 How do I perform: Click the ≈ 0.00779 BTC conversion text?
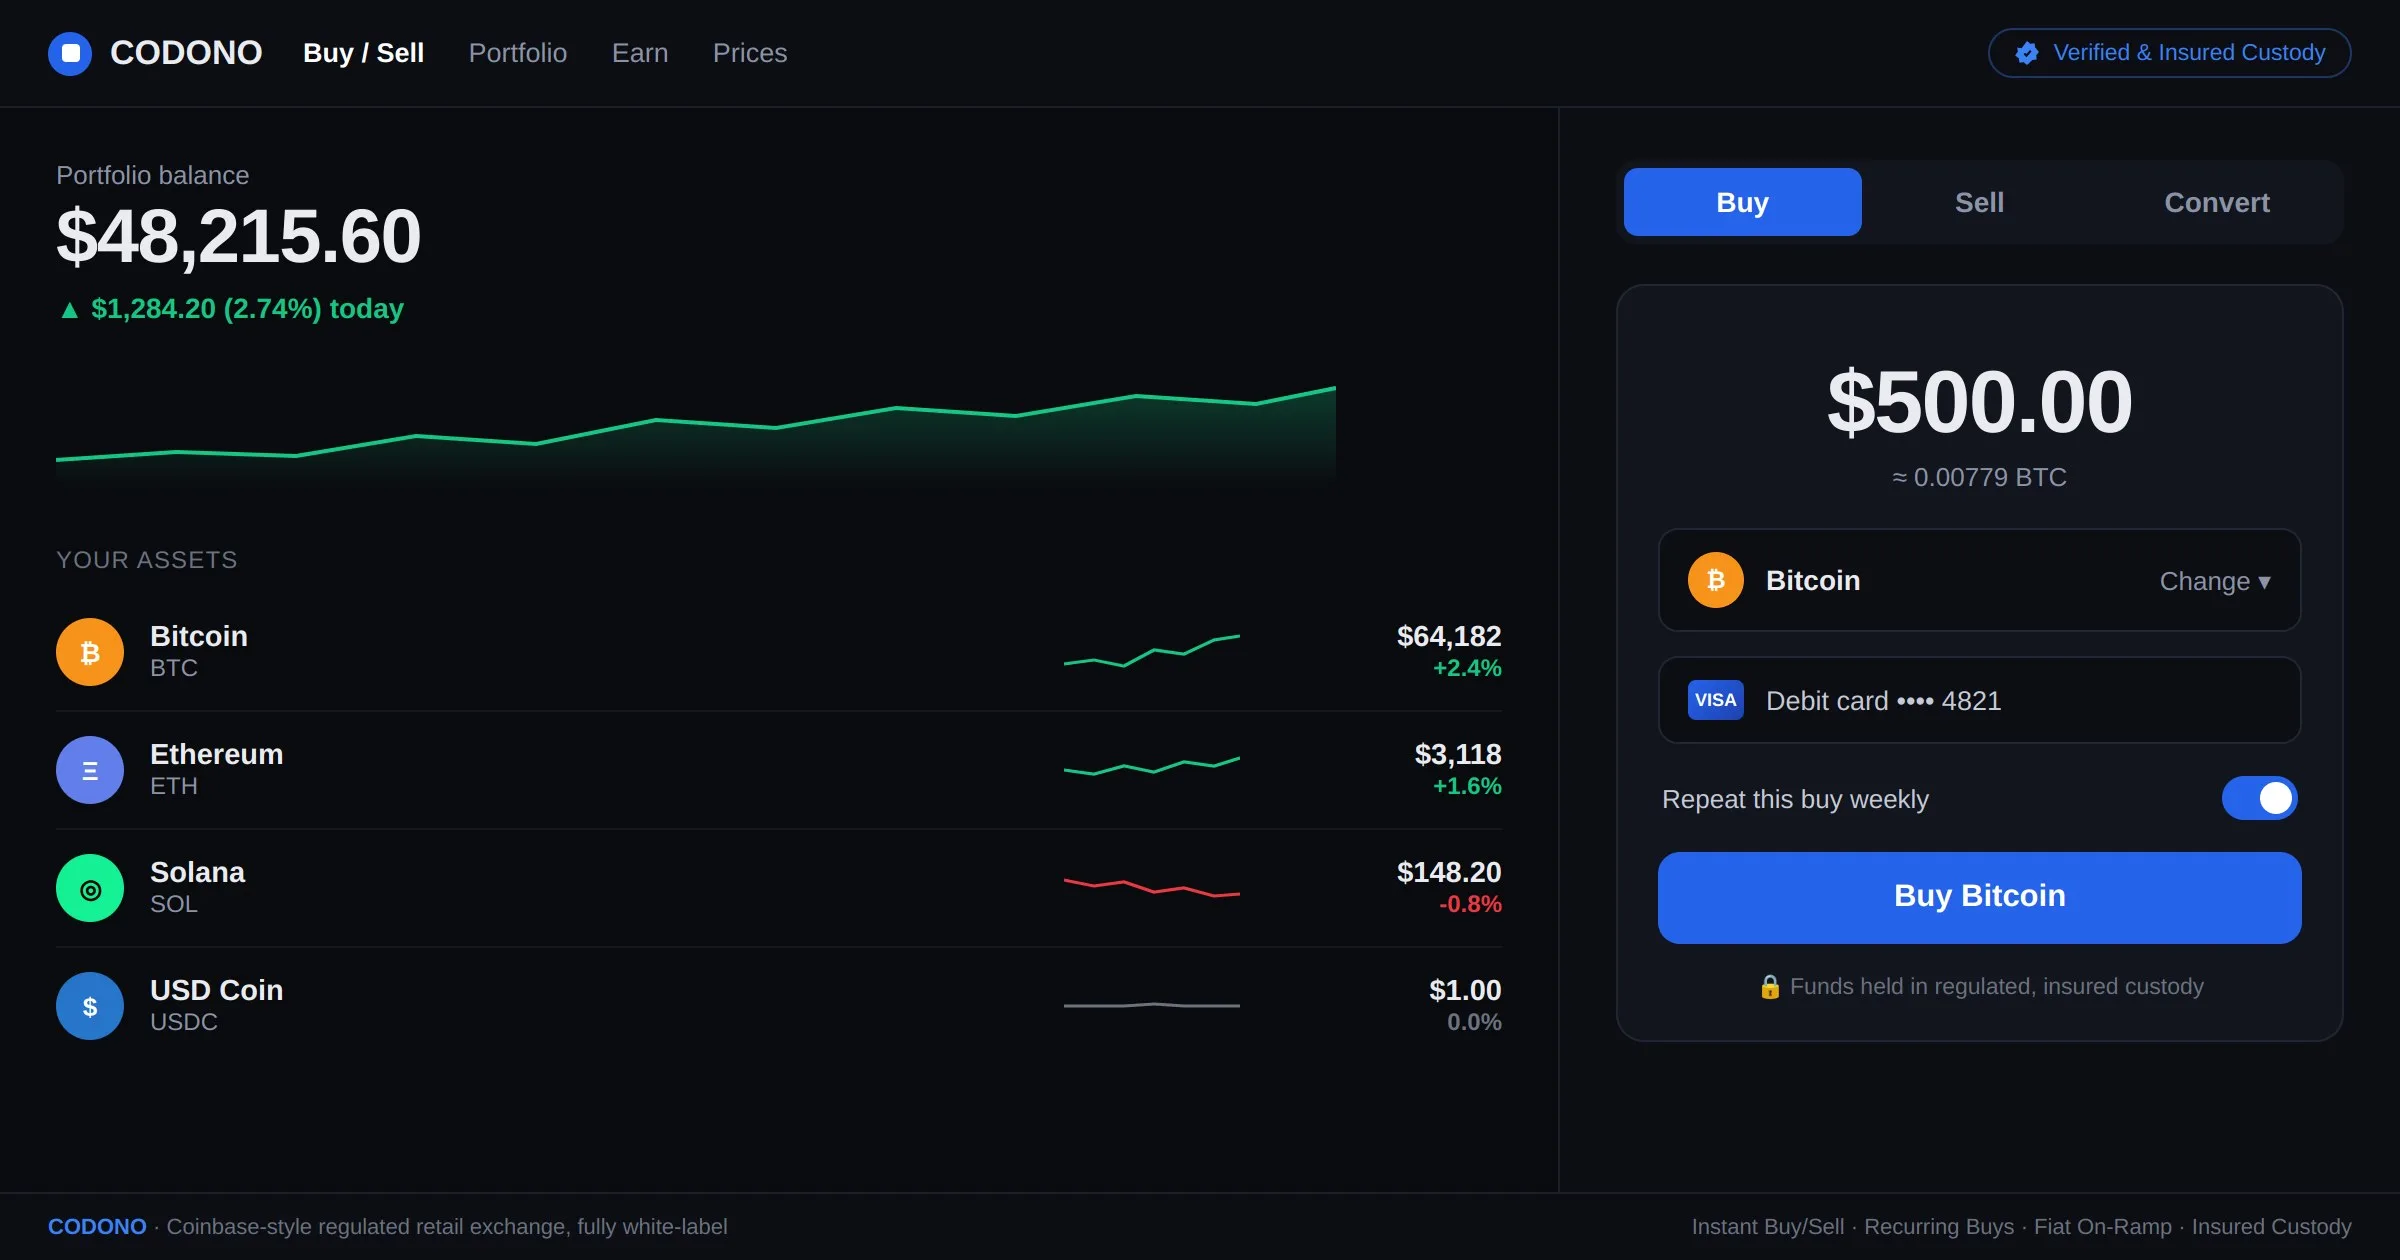click(x=1979, y=477)
